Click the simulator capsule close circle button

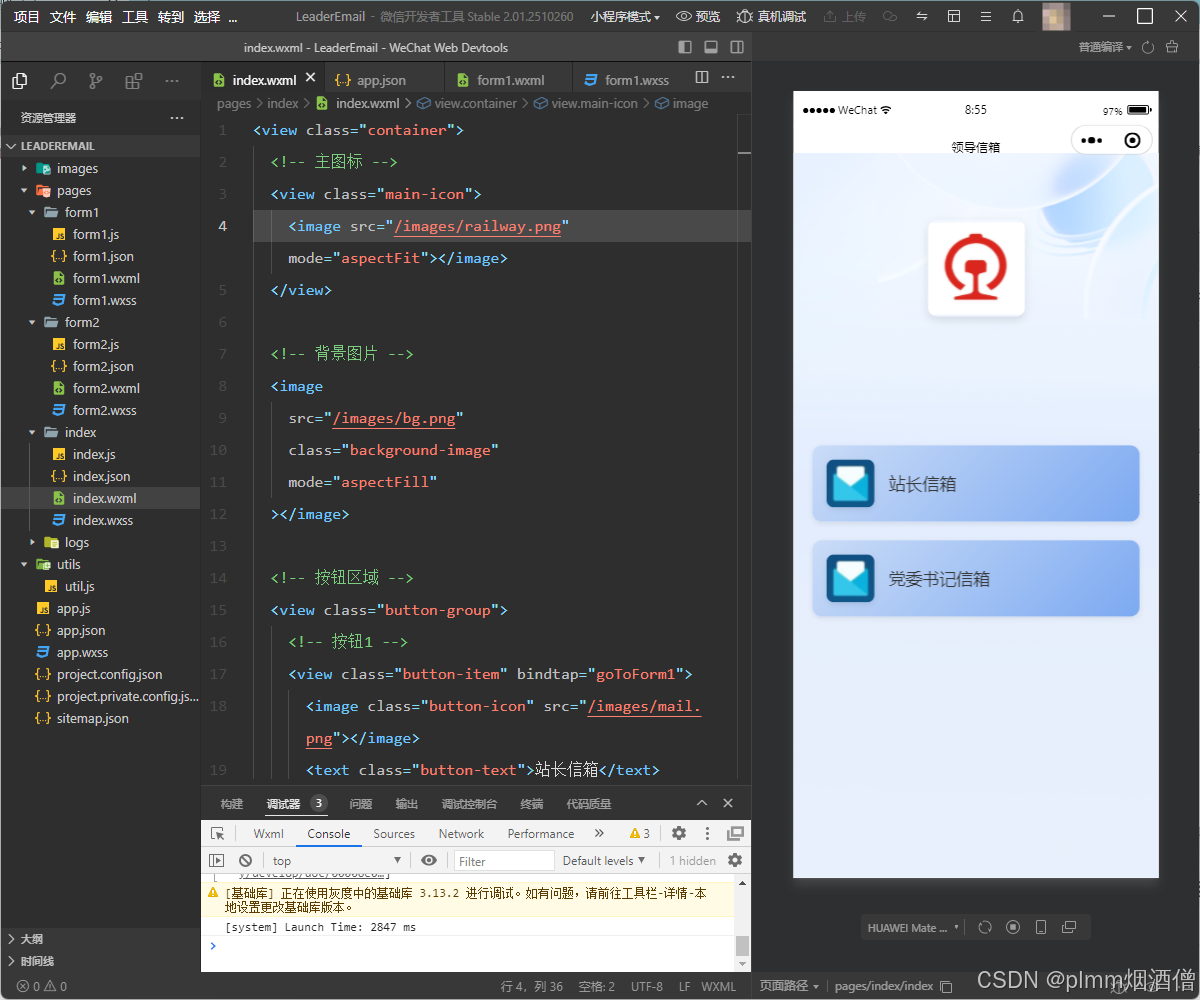(x=1132, y=141)
